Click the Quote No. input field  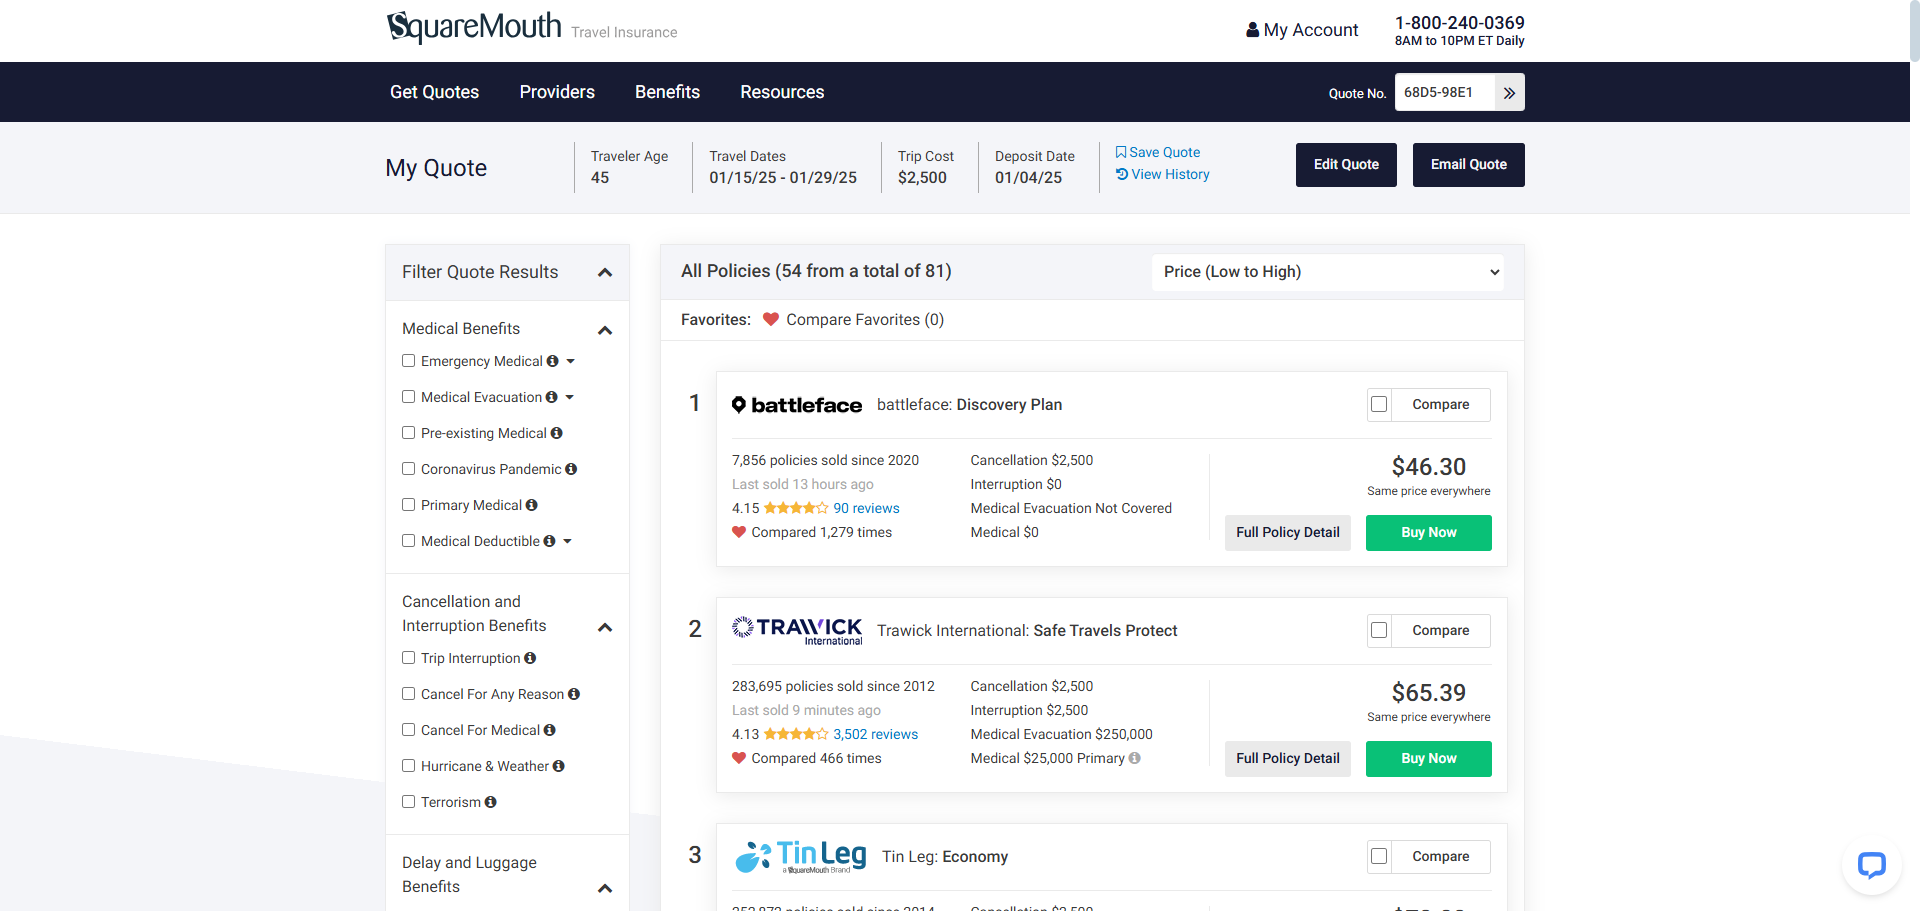coord(1445,92)
